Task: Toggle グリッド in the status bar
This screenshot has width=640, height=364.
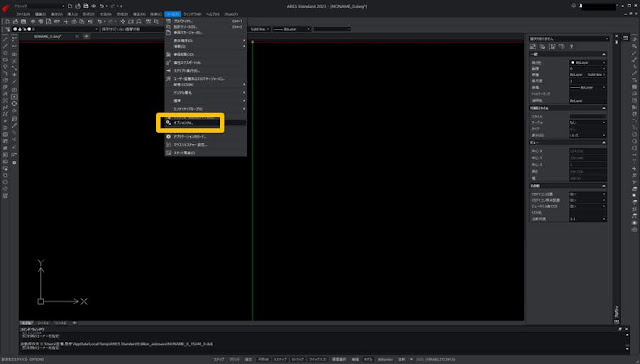Action: (x=234, y=360)
